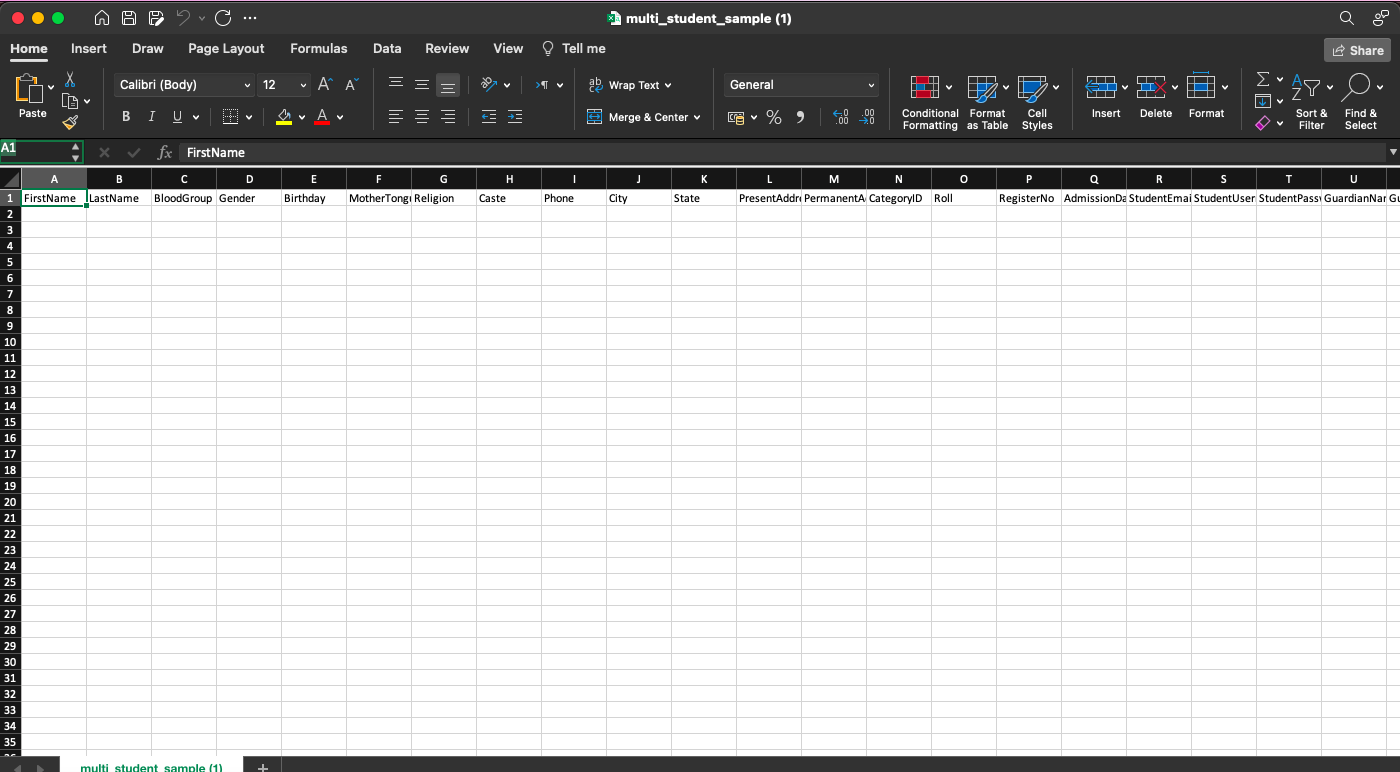
Task: Click the Increase Font Size icon
Action: pyautogui.click(x=325, y=85)
